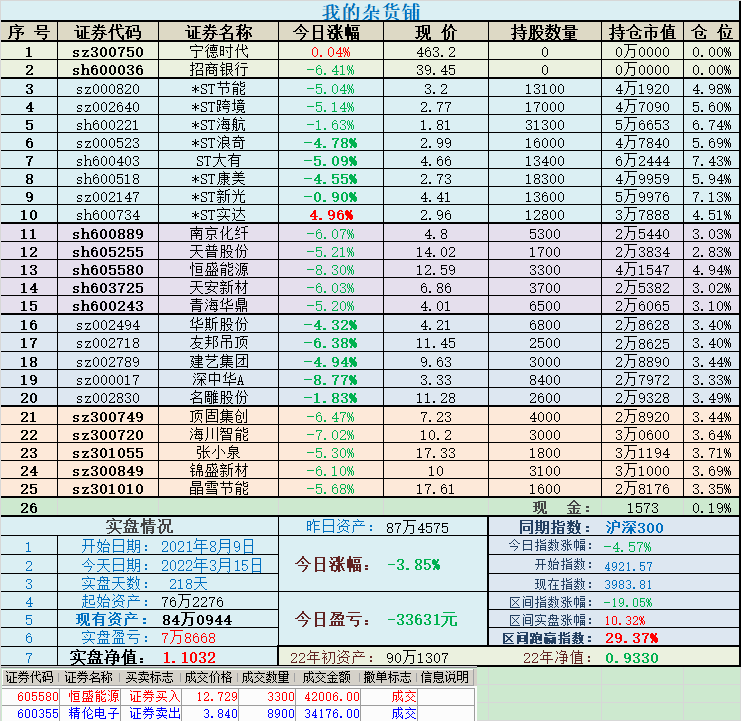Select the 南京化纤 name cell

click(218, 233)
